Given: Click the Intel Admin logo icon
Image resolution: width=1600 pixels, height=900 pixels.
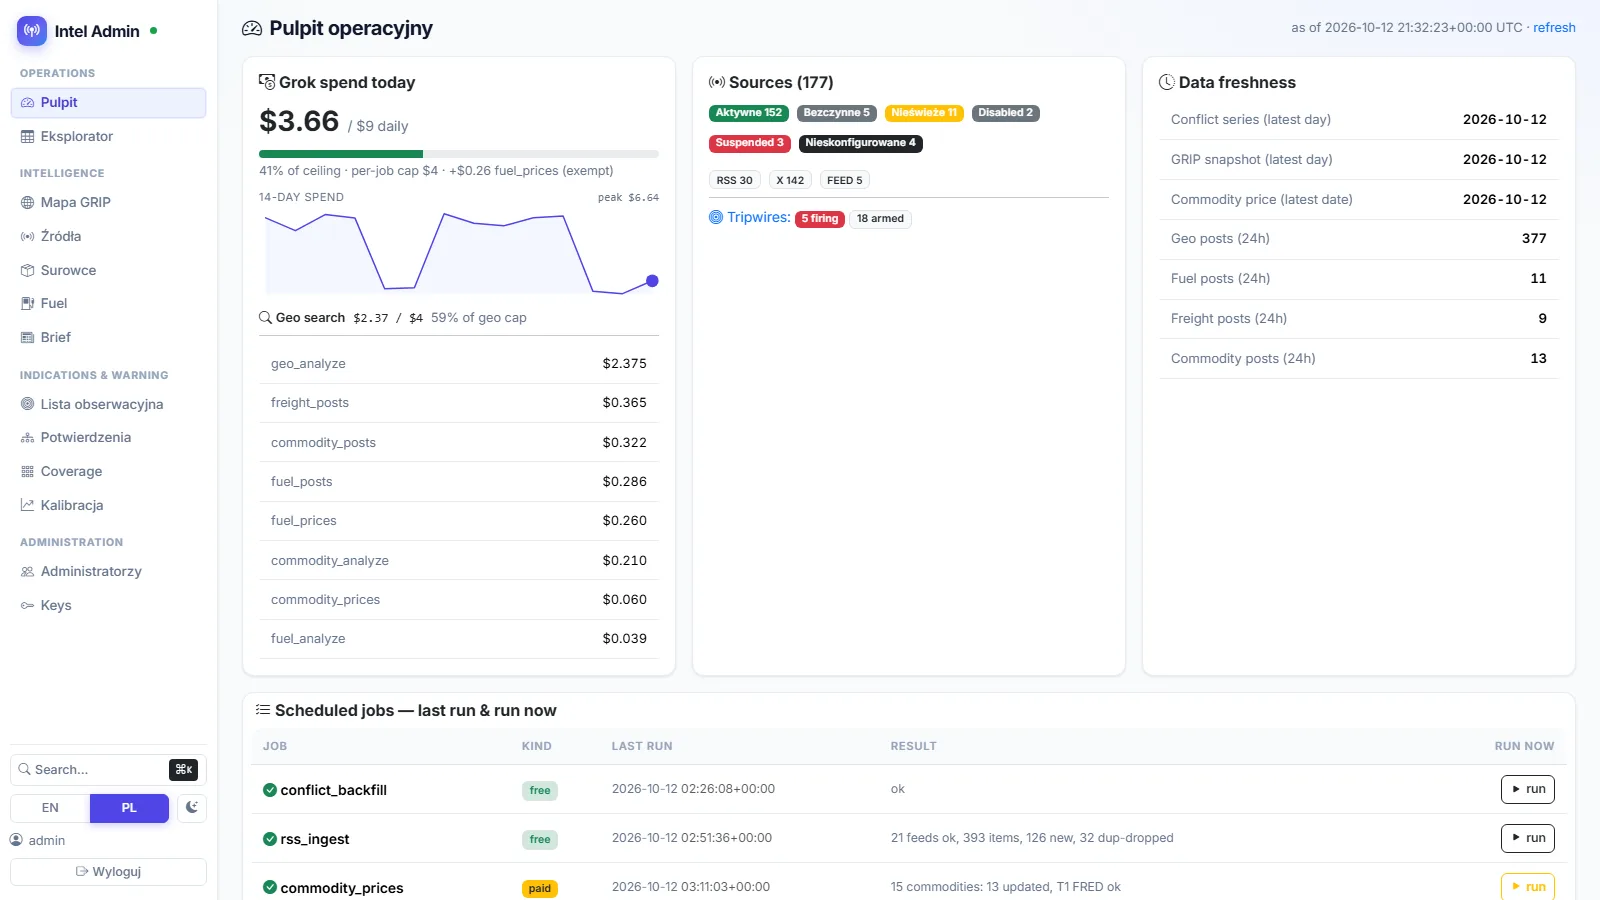Looking at the screenshot, I should [32, 31].
